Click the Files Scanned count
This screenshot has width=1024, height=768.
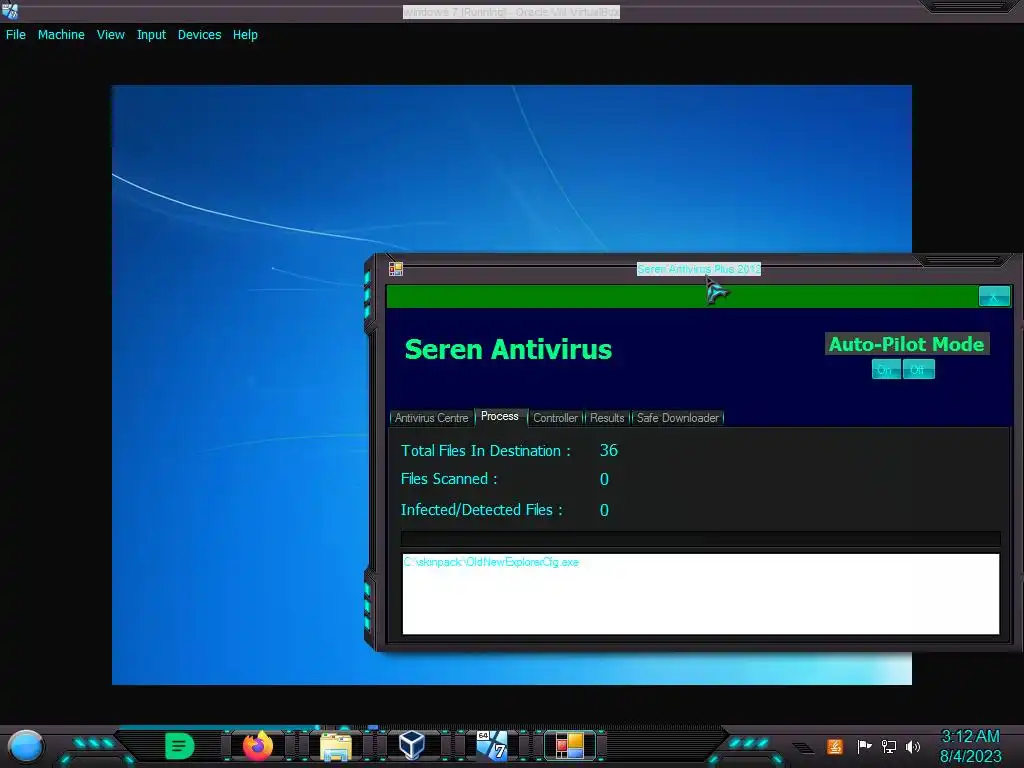click(604, 479)
